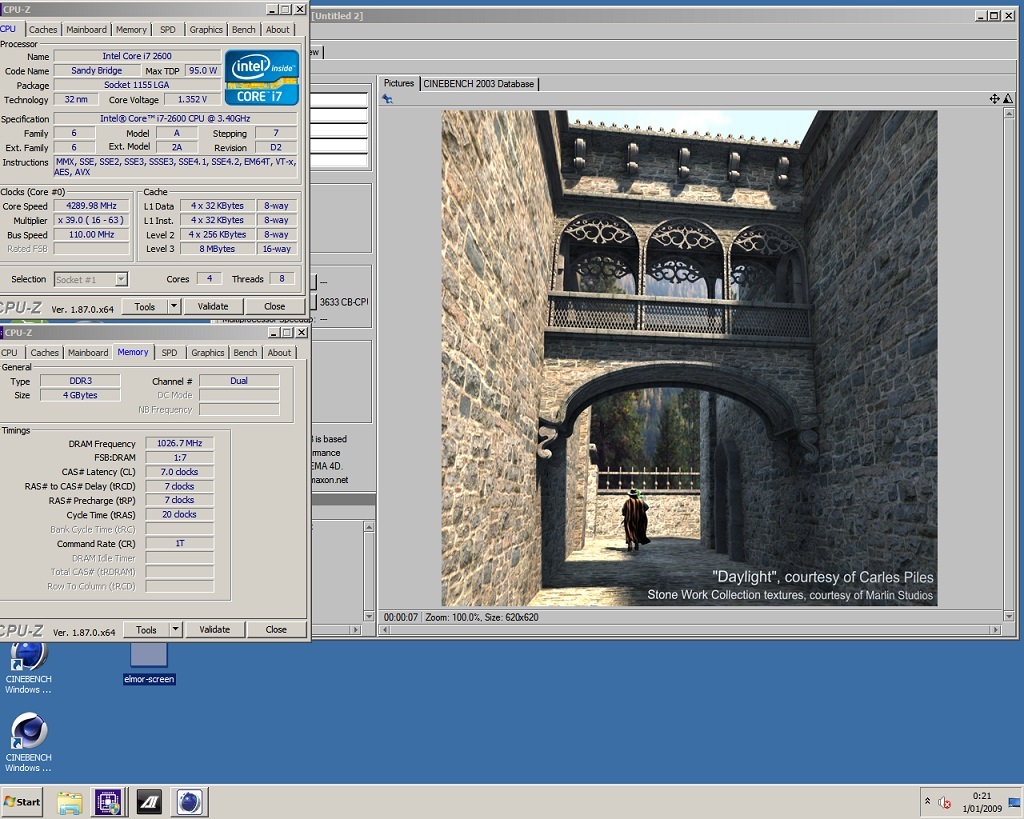This screenshot has width=1024, height=819.
Task: Click the Memory Type DDR3 field
Action: click(x=80, y=381)
